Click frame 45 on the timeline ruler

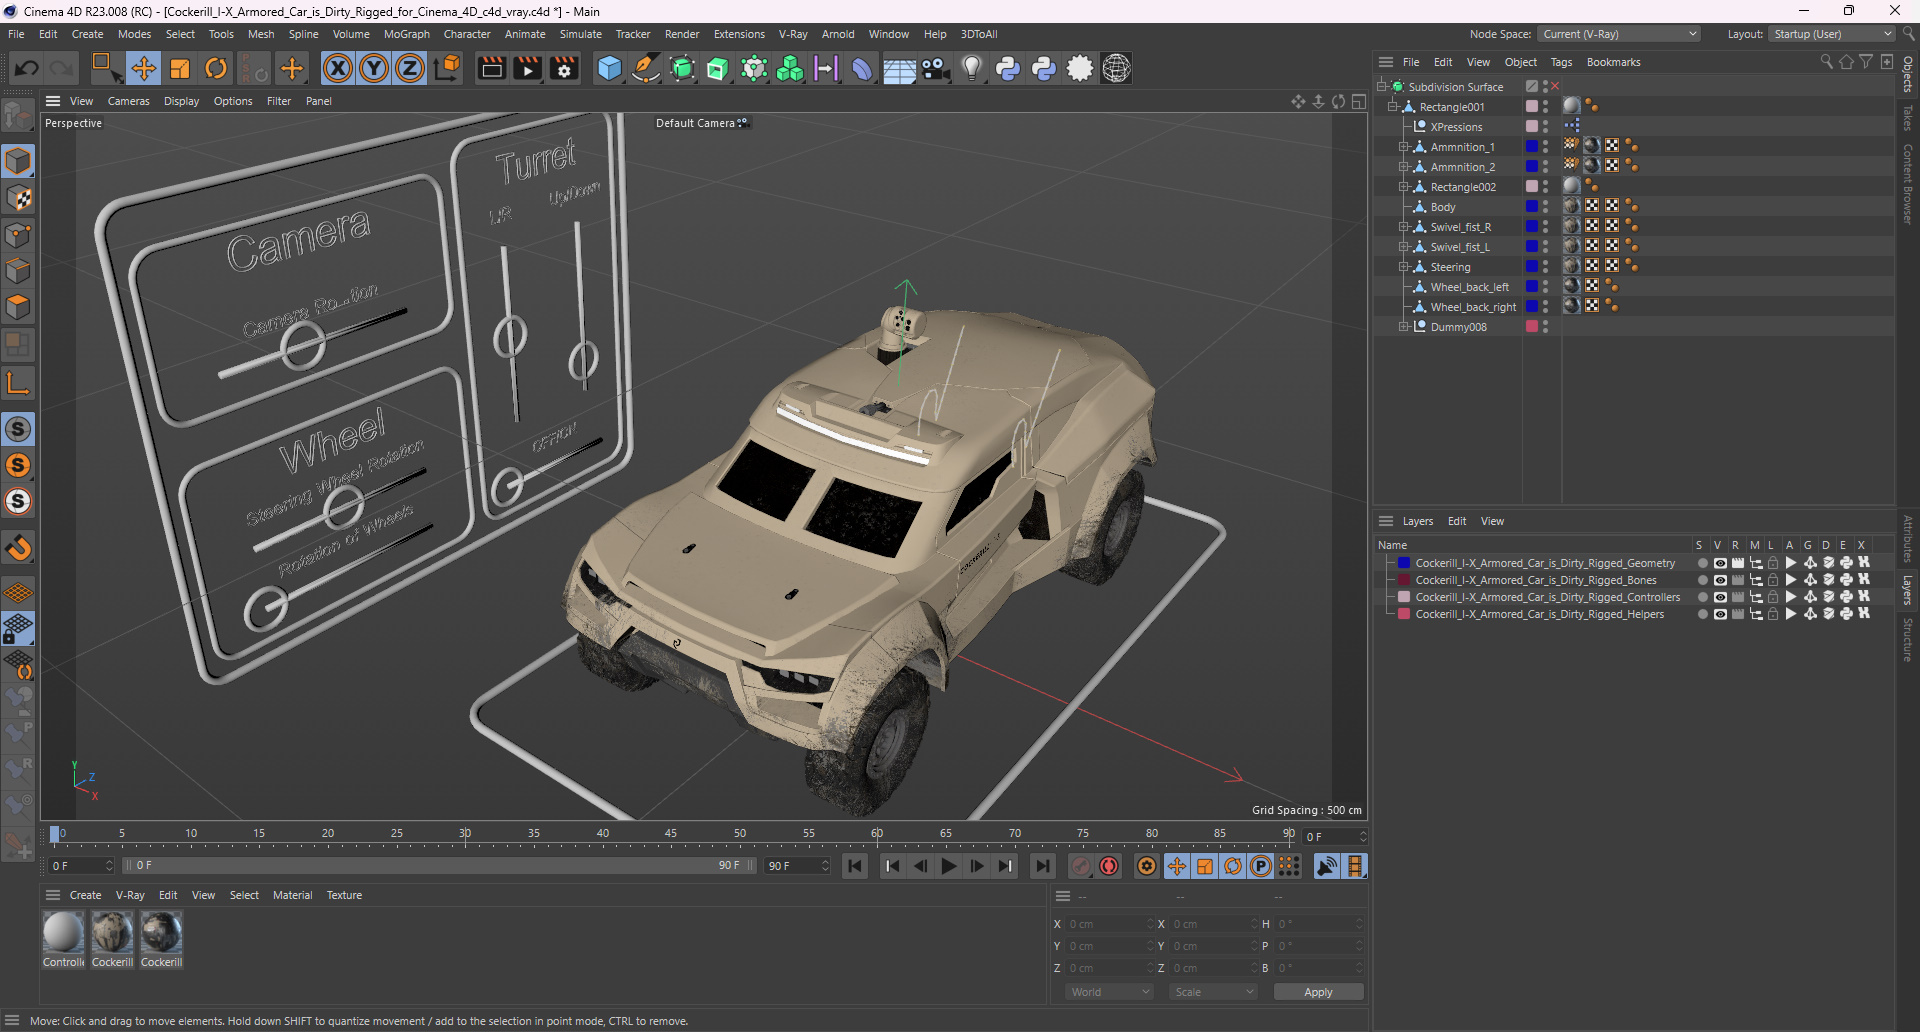coord(671,834)
